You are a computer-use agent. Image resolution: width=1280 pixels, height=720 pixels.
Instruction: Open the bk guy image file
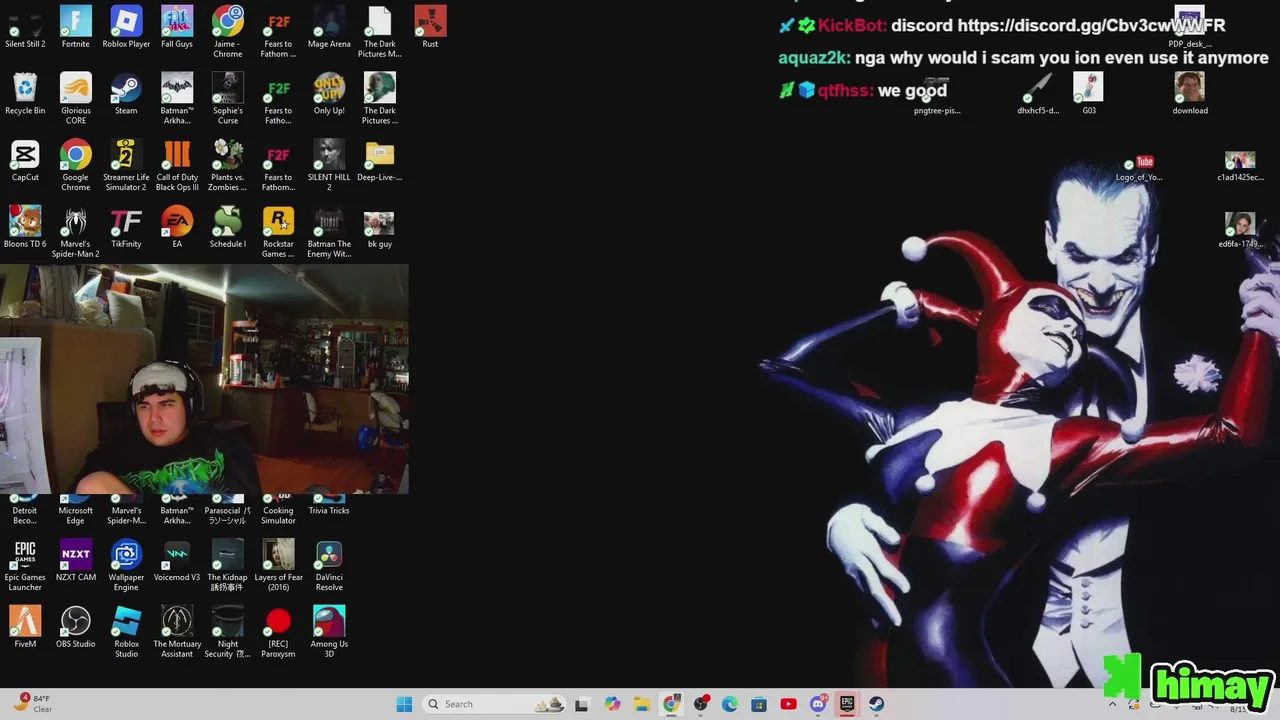[380, 228]
